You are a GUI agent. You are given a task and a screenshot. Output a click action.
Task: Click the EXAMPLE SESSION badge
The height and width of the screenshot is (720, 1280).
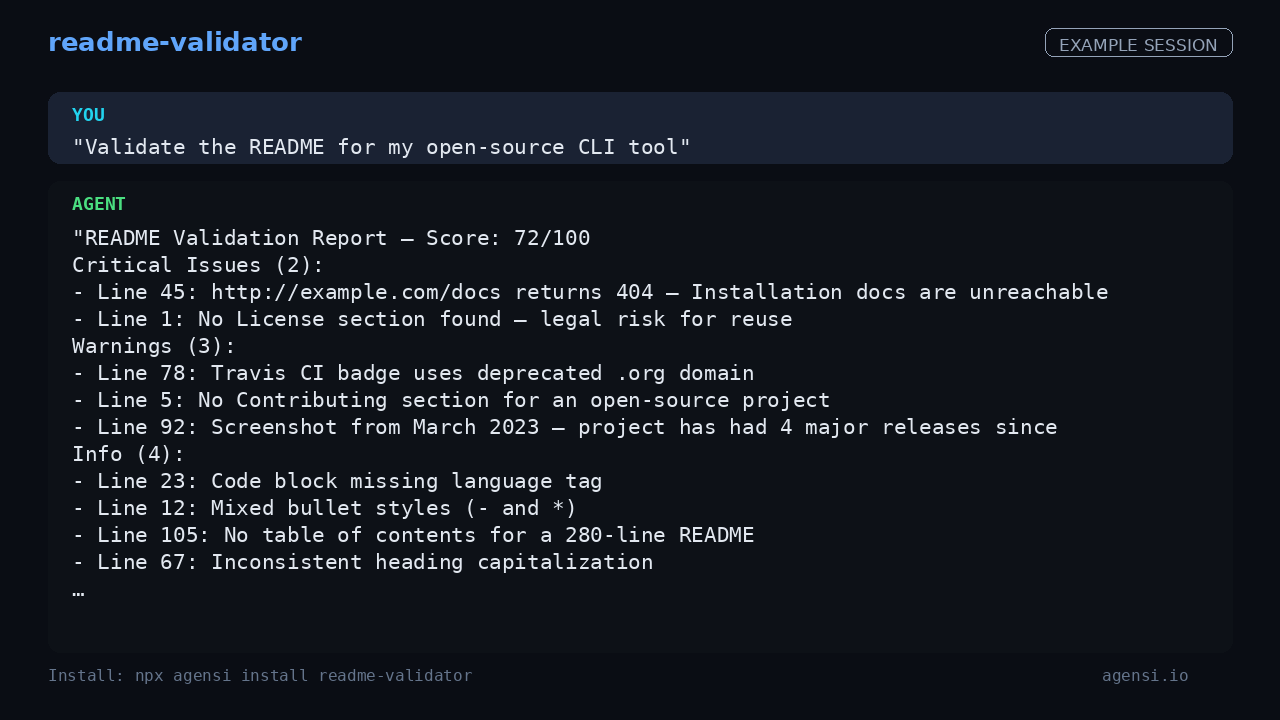tap(1138, 44)
